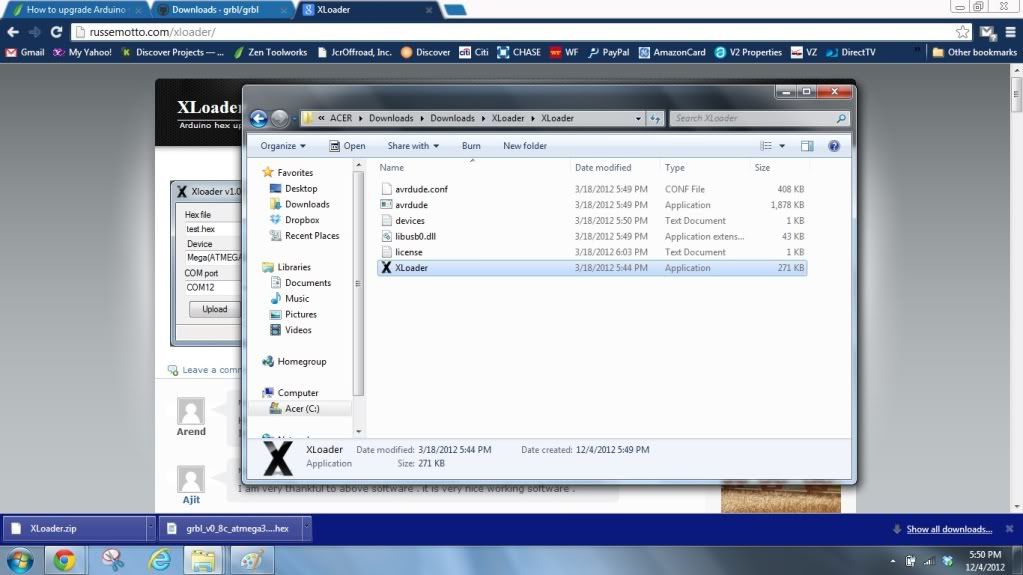Select the libusb0.dll file
1023x575 pixels.
tap(592, 236)
